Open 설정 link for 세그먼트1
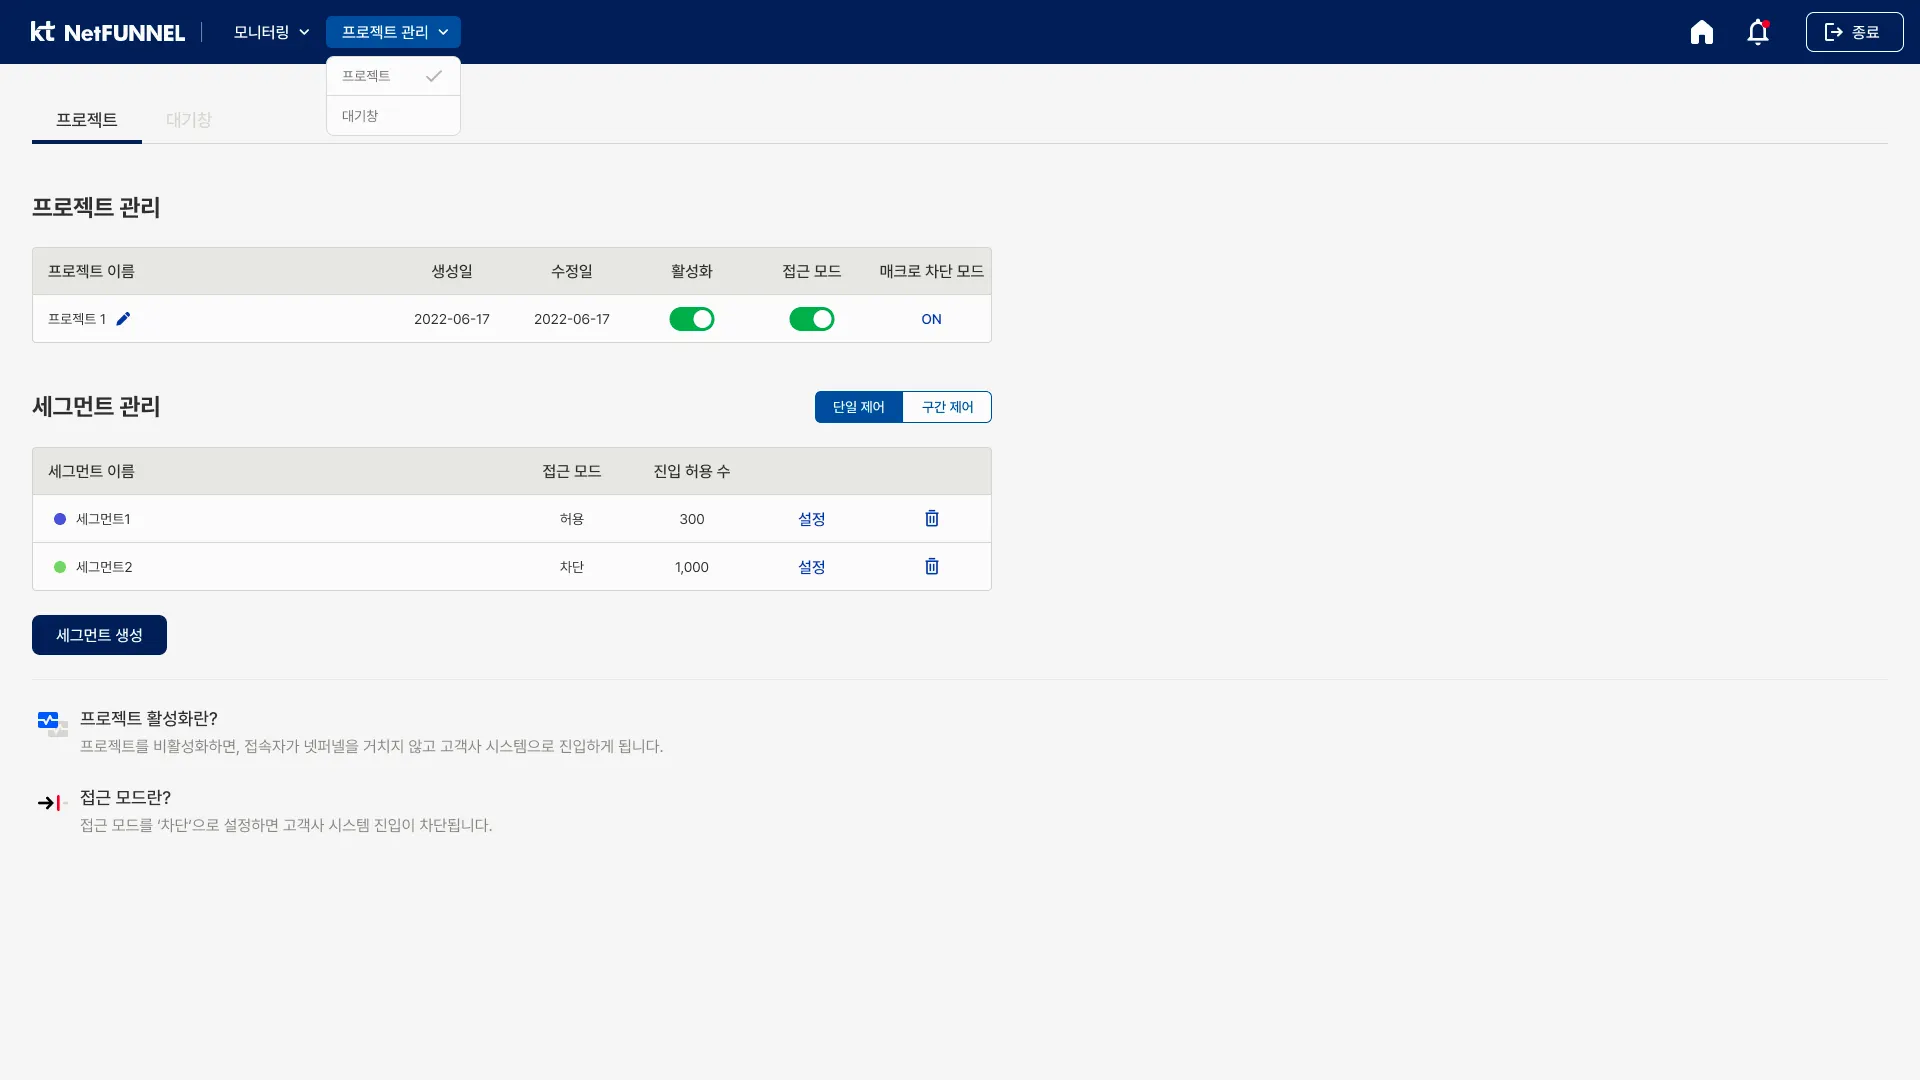 pyautogui.click(x=811, y=519)
